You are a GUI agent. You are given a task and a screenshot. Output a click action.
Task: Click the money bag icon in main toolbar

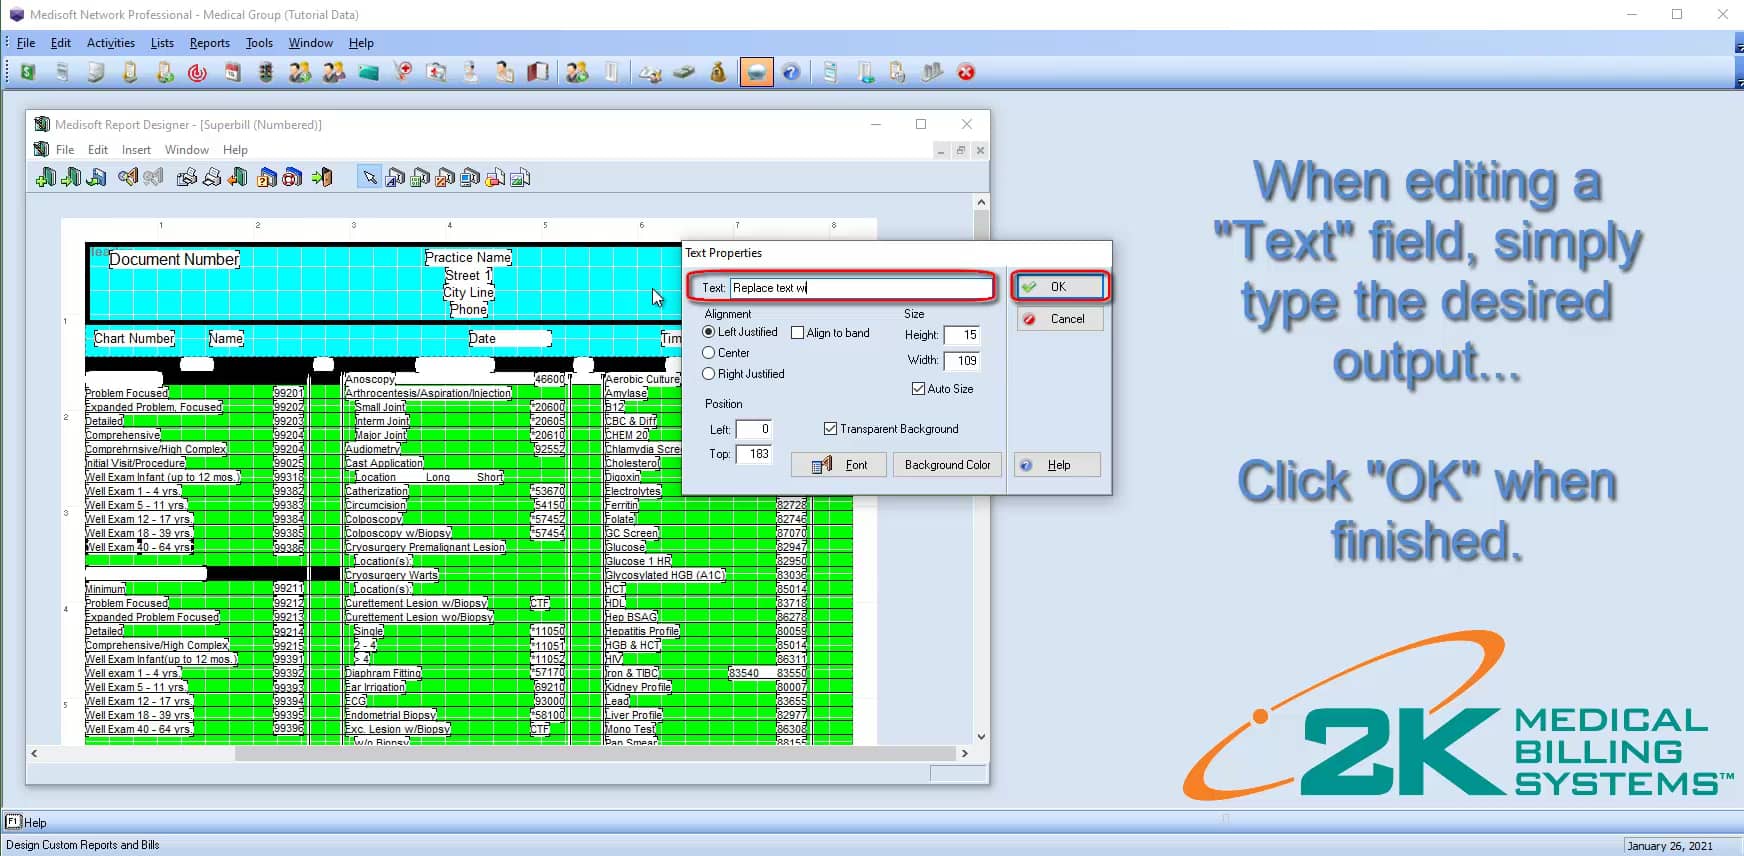[718, 72]
